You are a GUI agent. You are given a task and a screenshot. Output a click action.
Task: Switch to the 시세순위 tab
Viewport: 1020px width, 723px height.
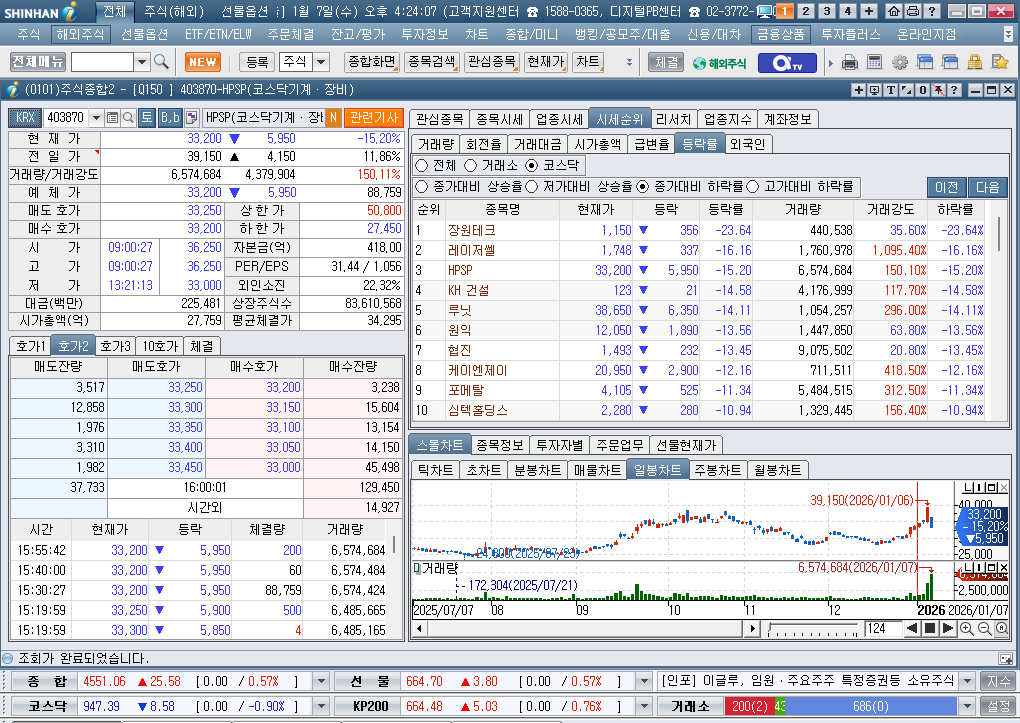(x=619, y=119)
